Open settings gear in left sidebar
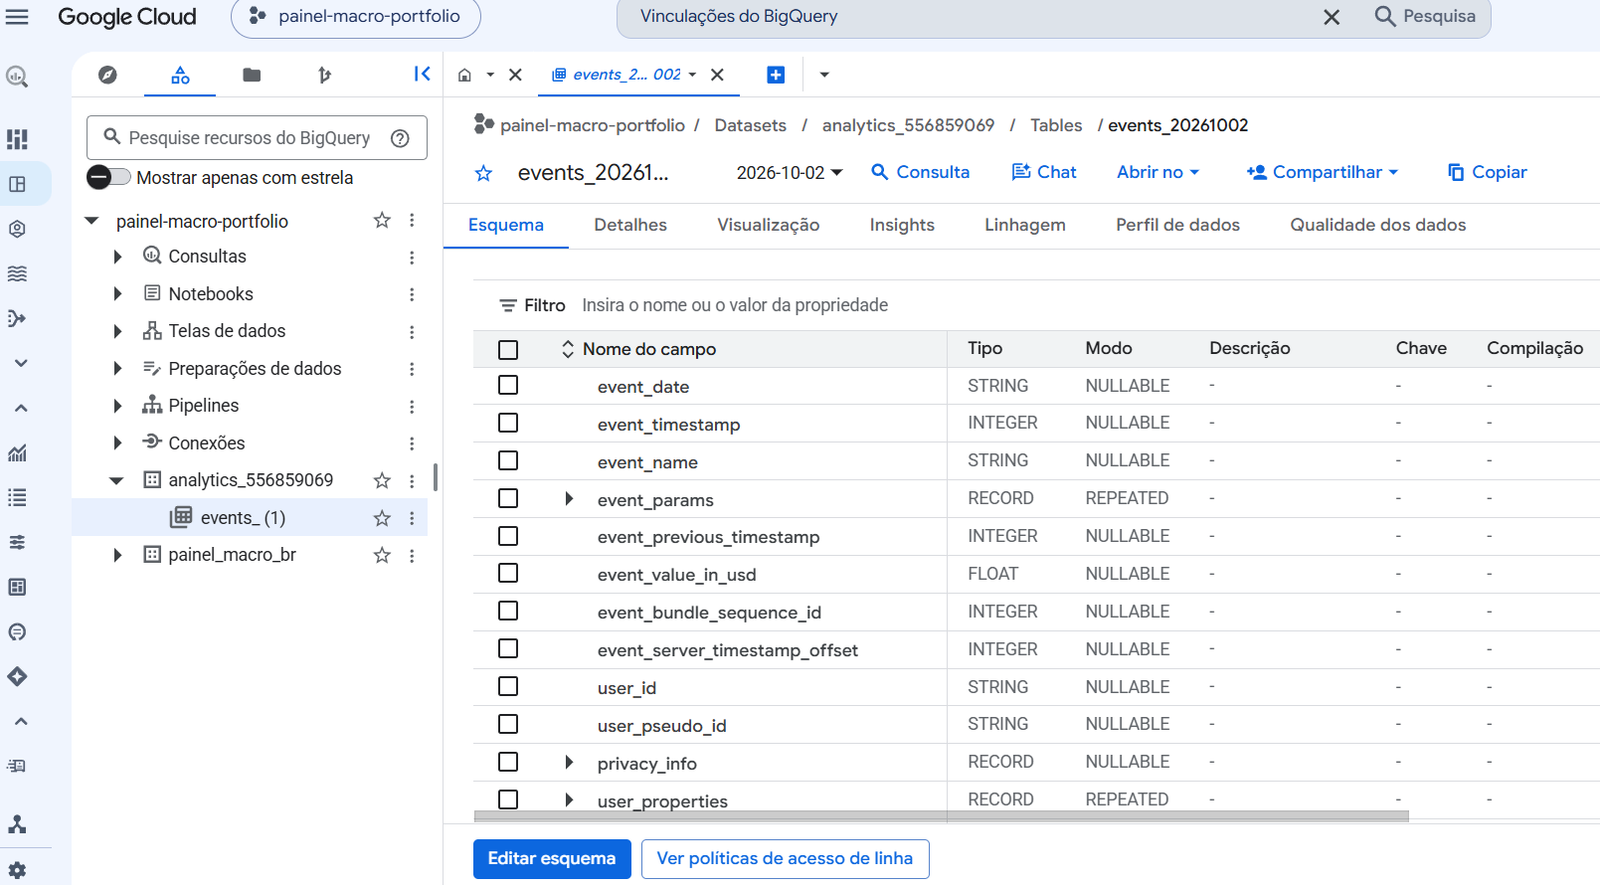Screen dimensions: 1600x885 pyautogui.click(x=17, y=870)
